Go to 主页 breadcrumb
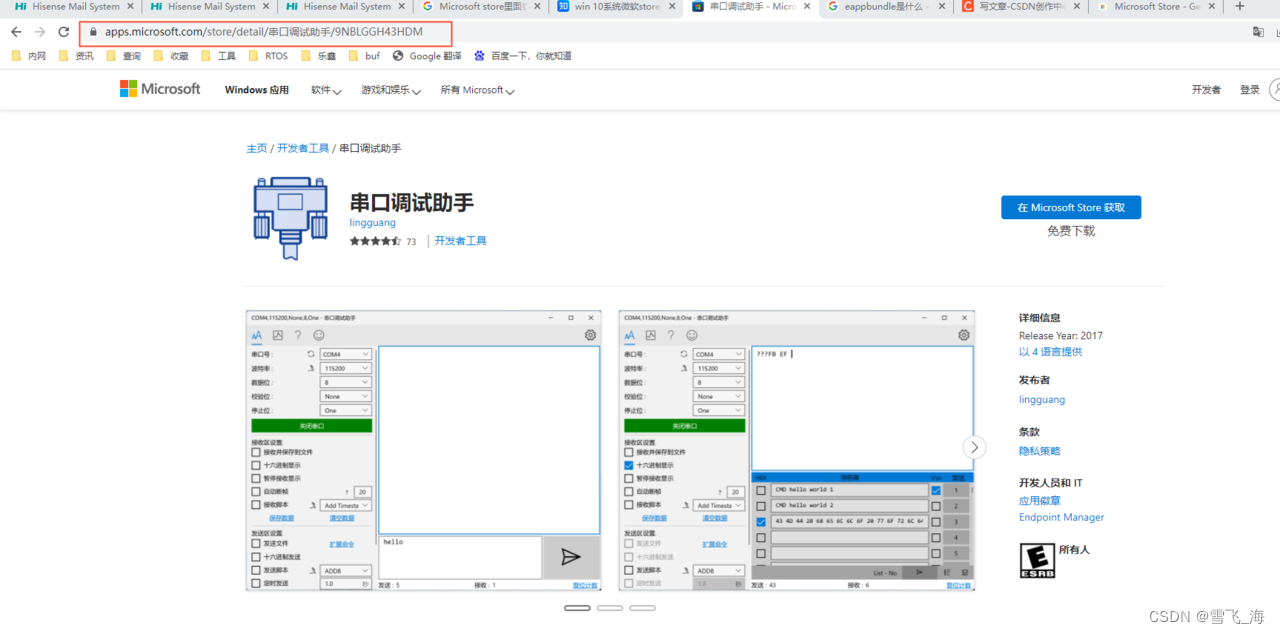1280x634 pixels. click(x=257, y=148)
